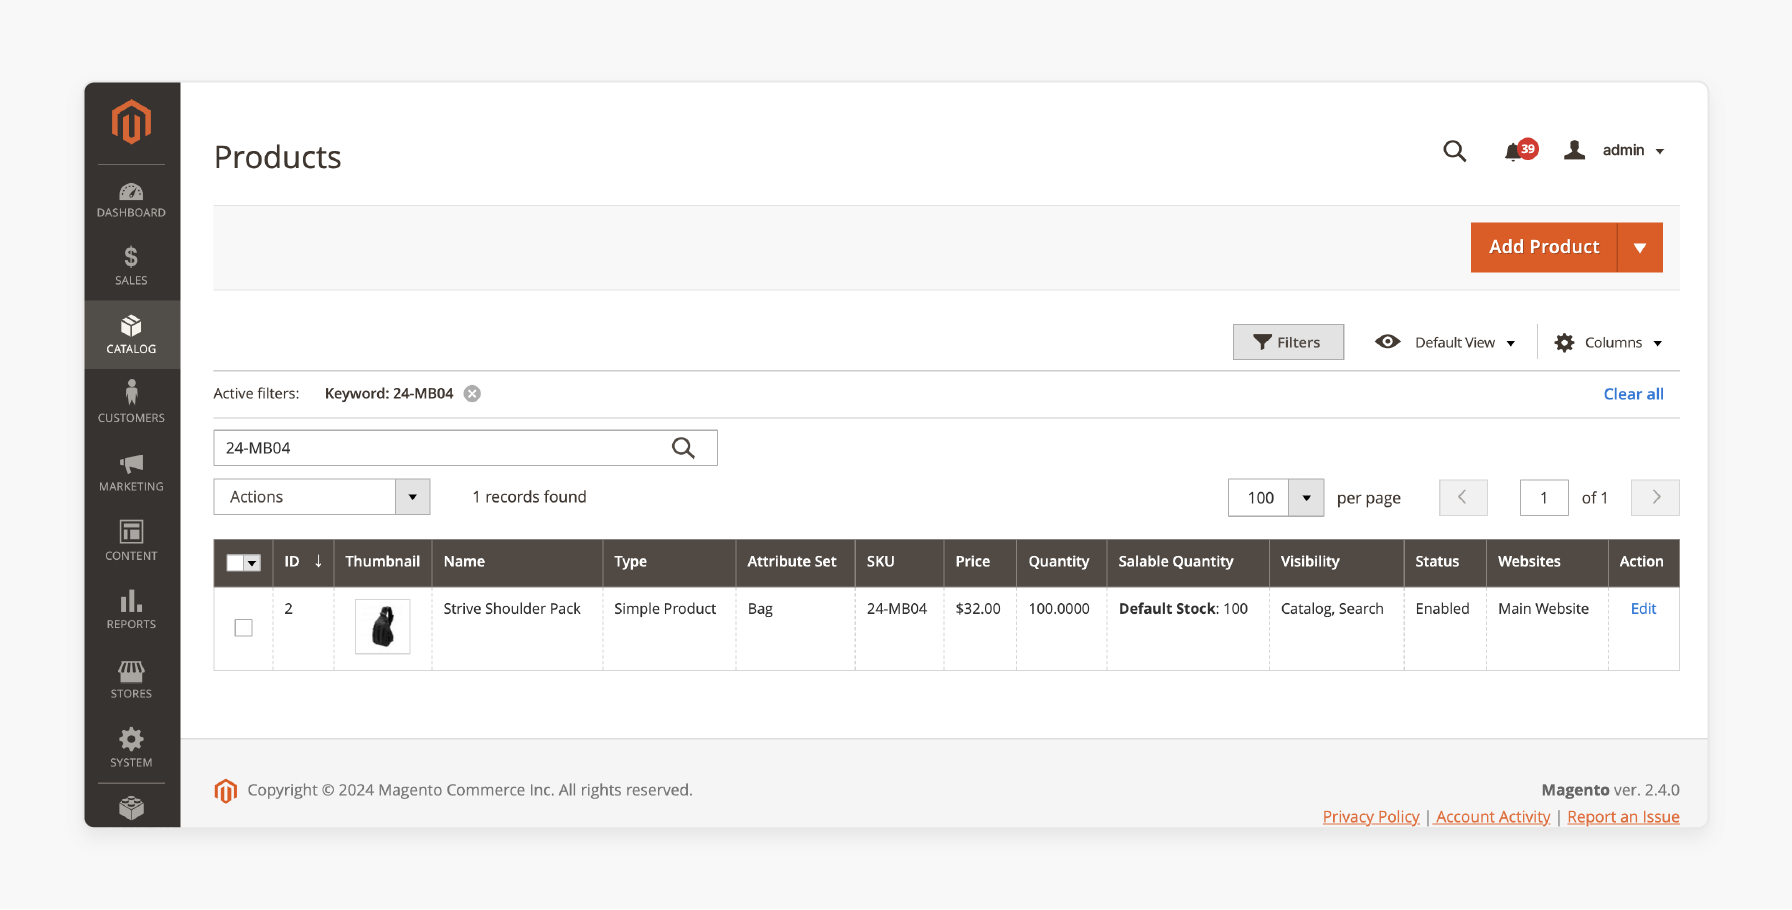Screen dimensions: 1792x910
Task: Sort by the Status column header
Action: (1445, 562)
